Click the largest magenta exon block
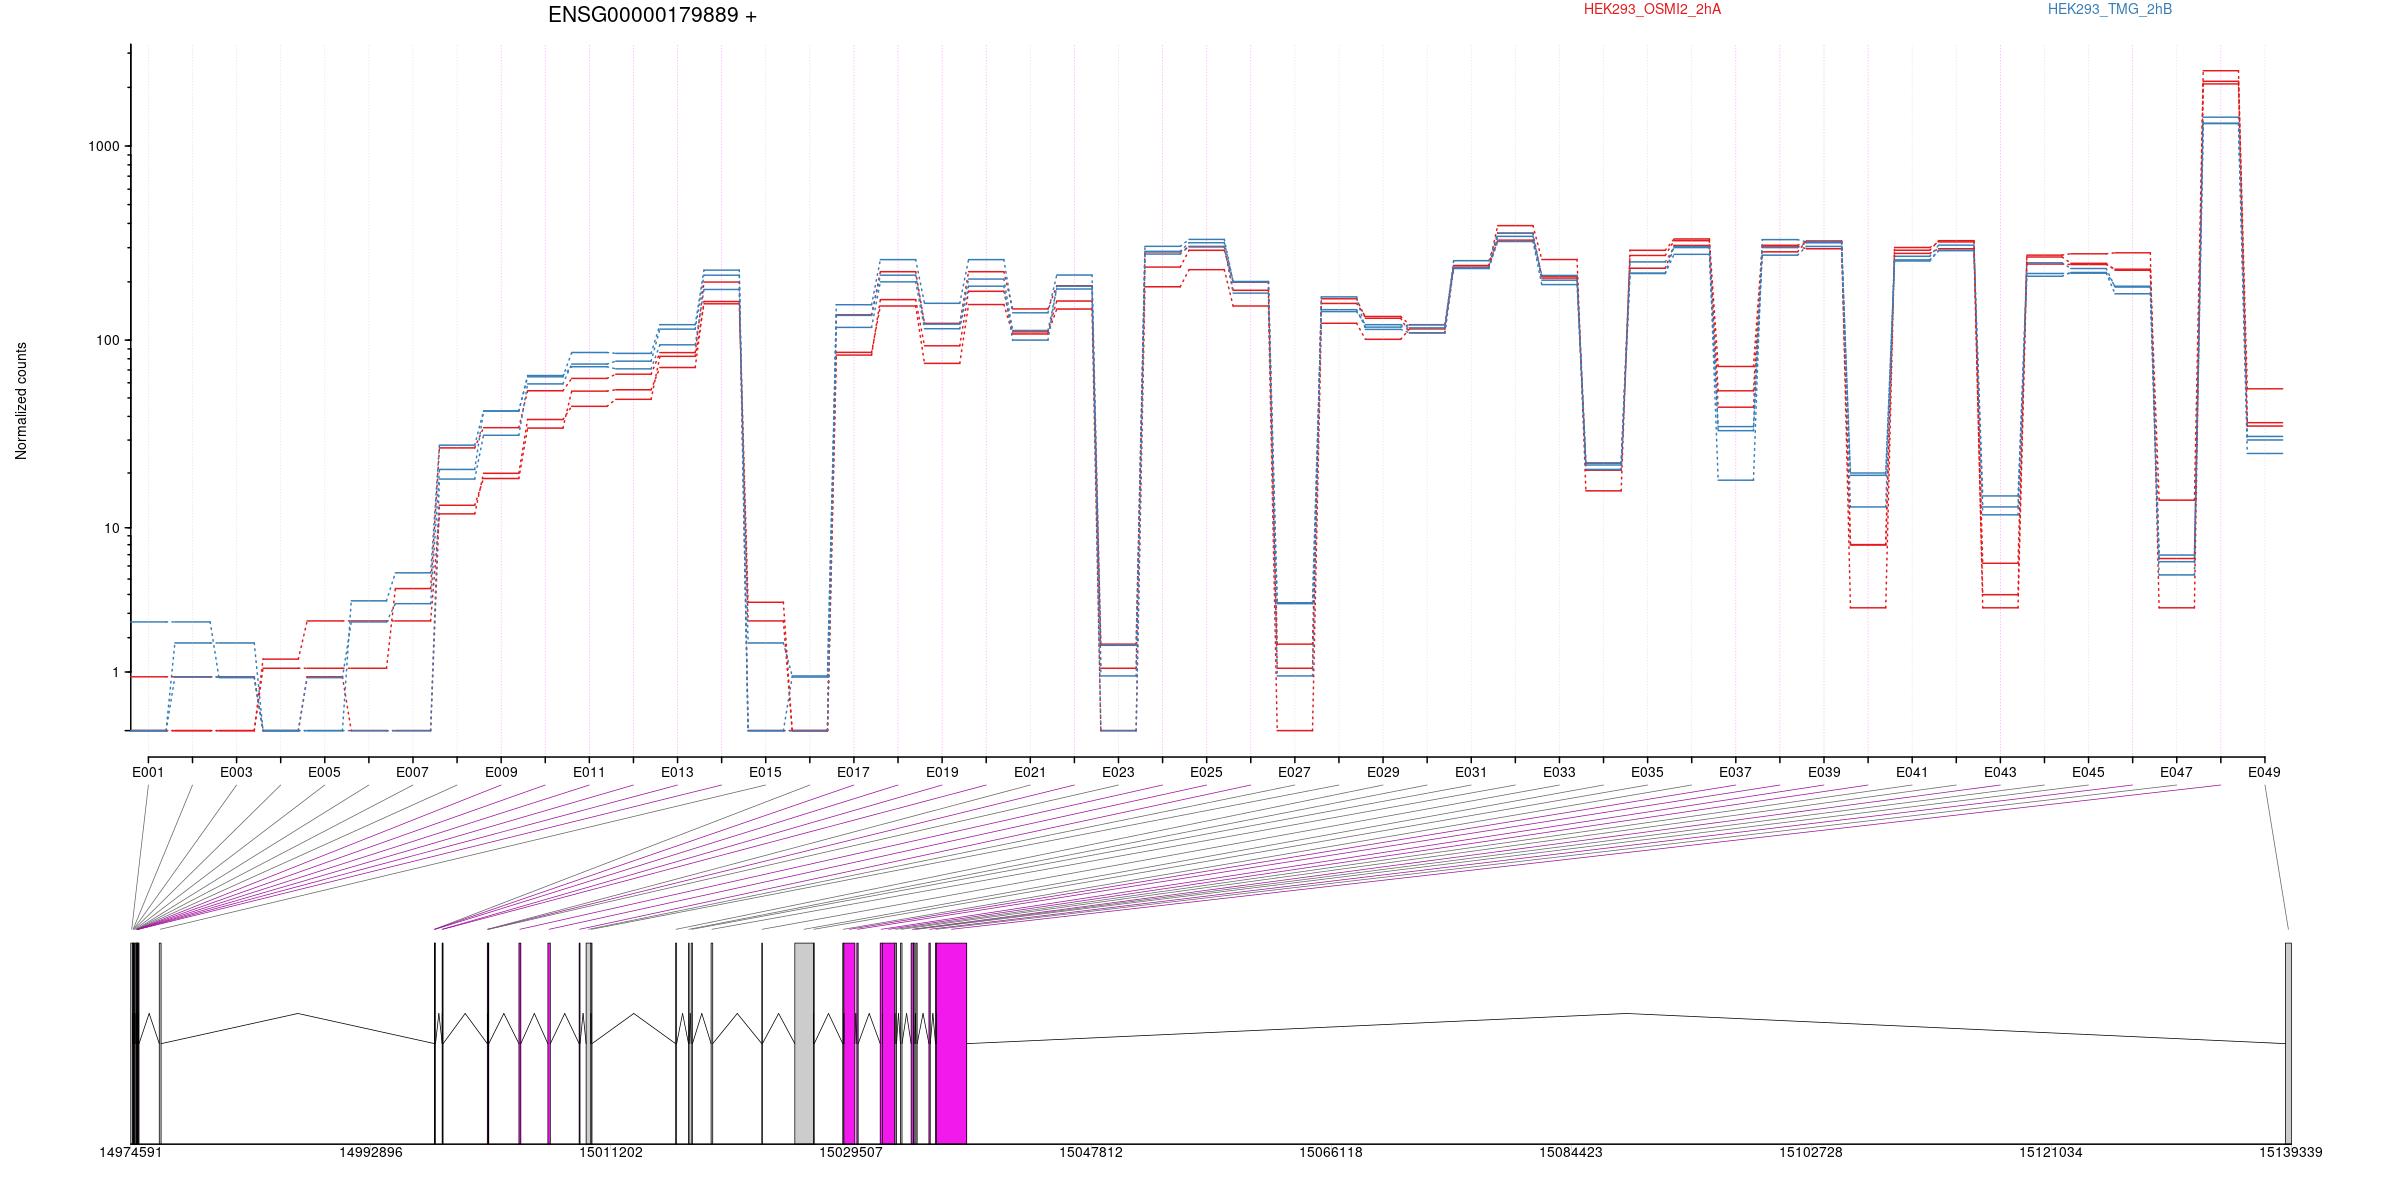The height and width of the screenshot is (1200, 2400). 951,1043
